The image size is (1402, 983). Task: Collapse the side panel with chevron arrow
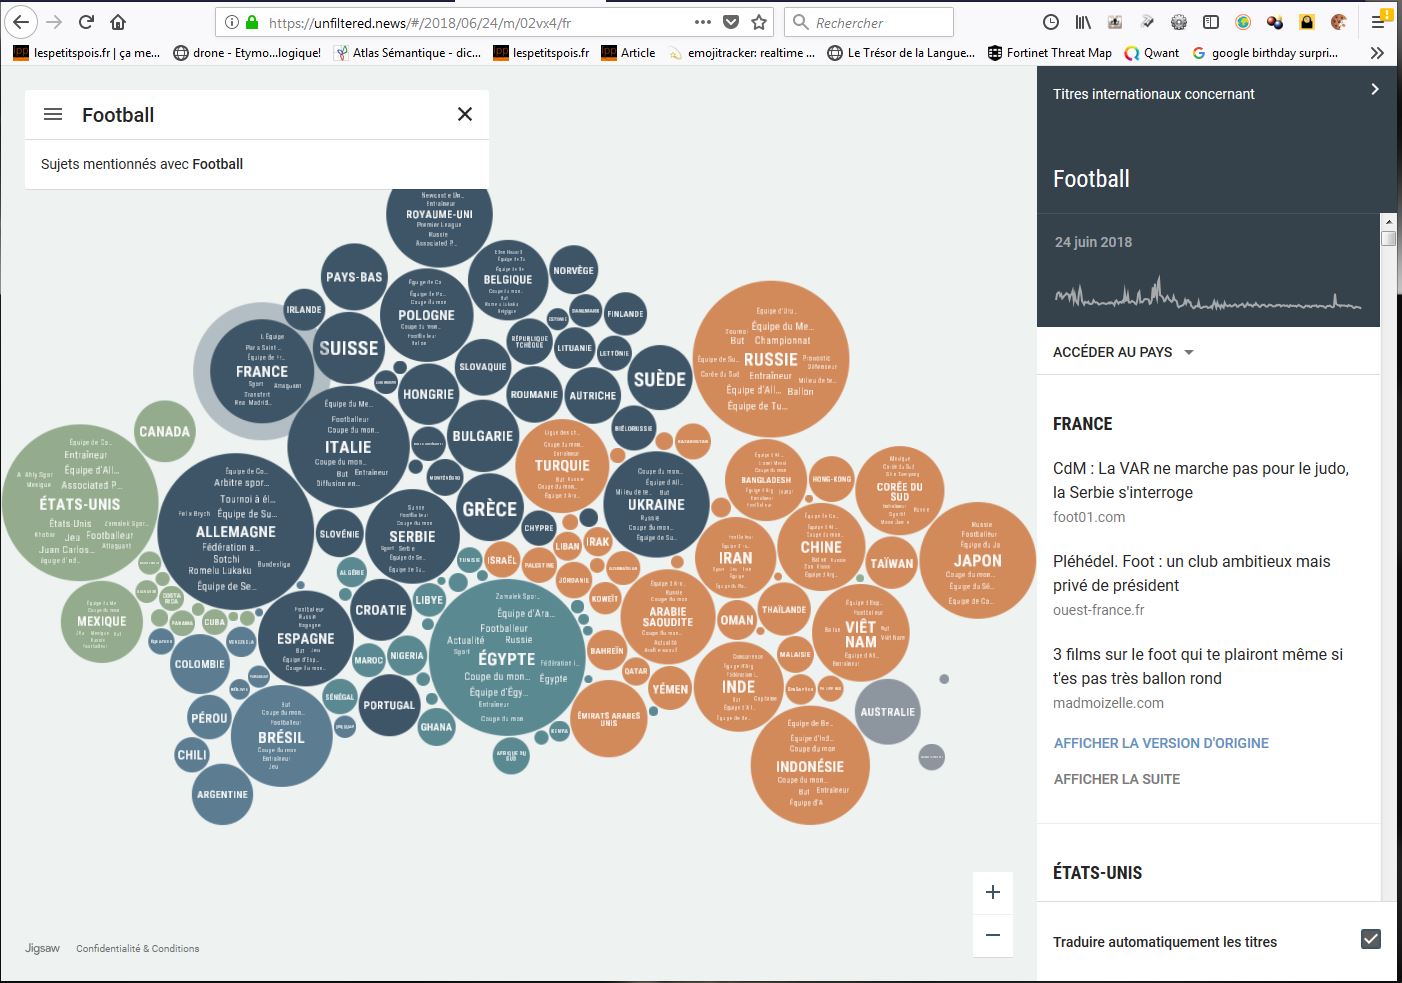(x=1375, y=90)
